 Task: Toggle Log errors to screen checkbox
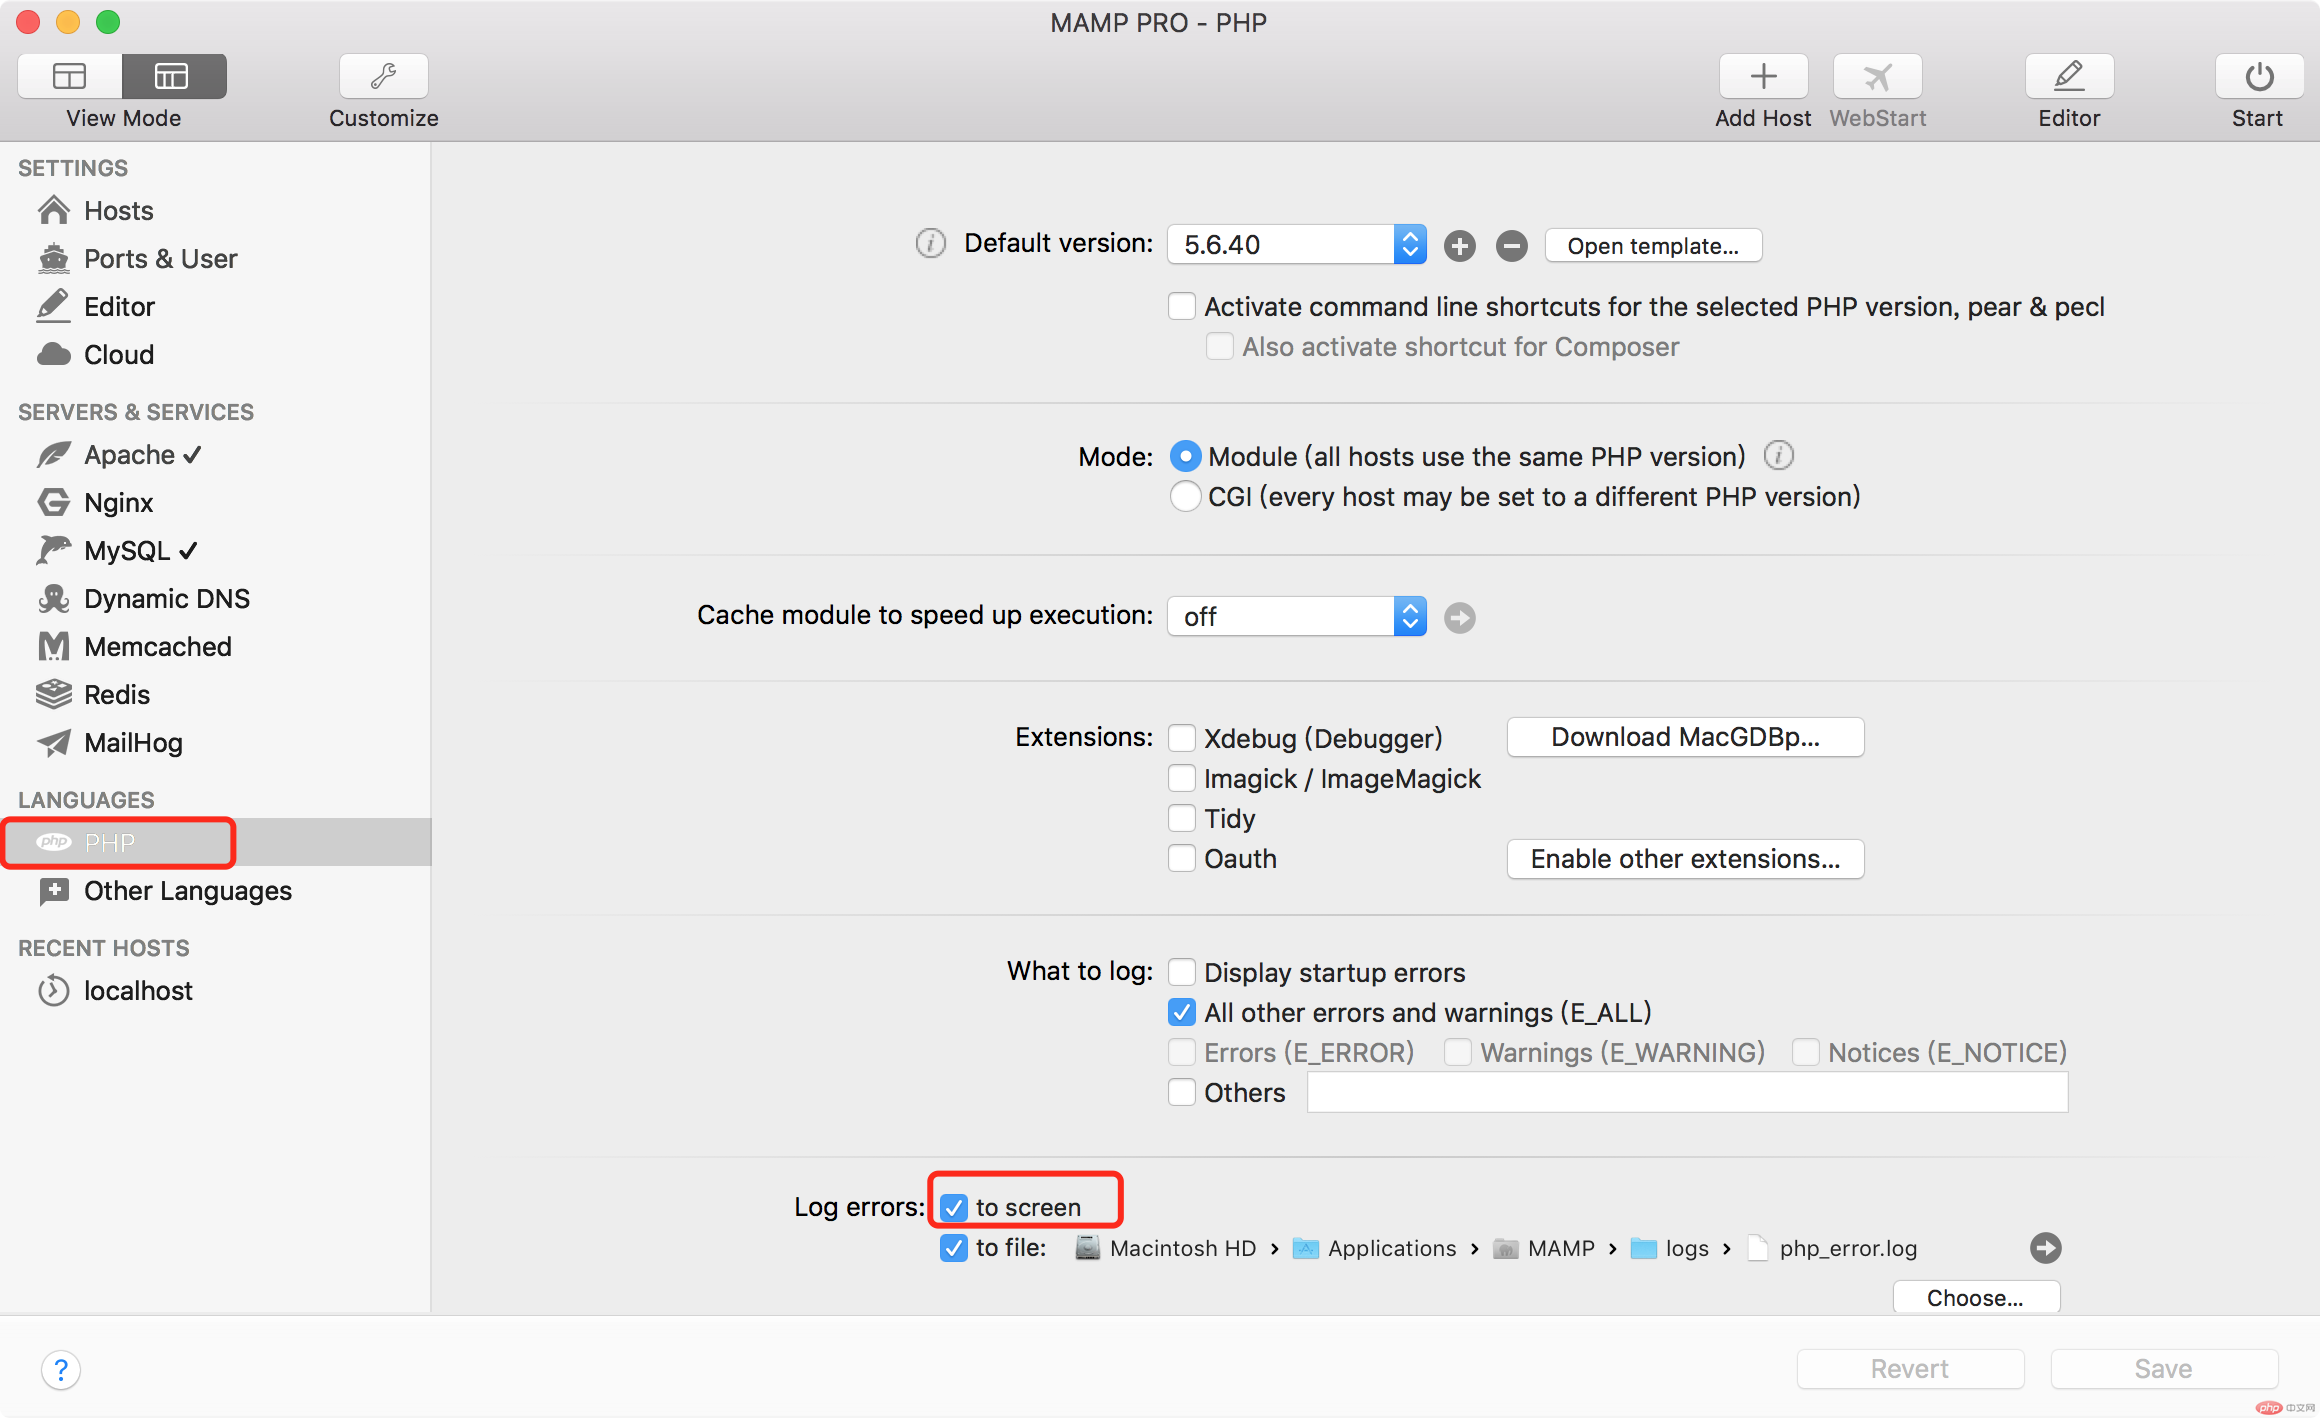coord(953,1206)
